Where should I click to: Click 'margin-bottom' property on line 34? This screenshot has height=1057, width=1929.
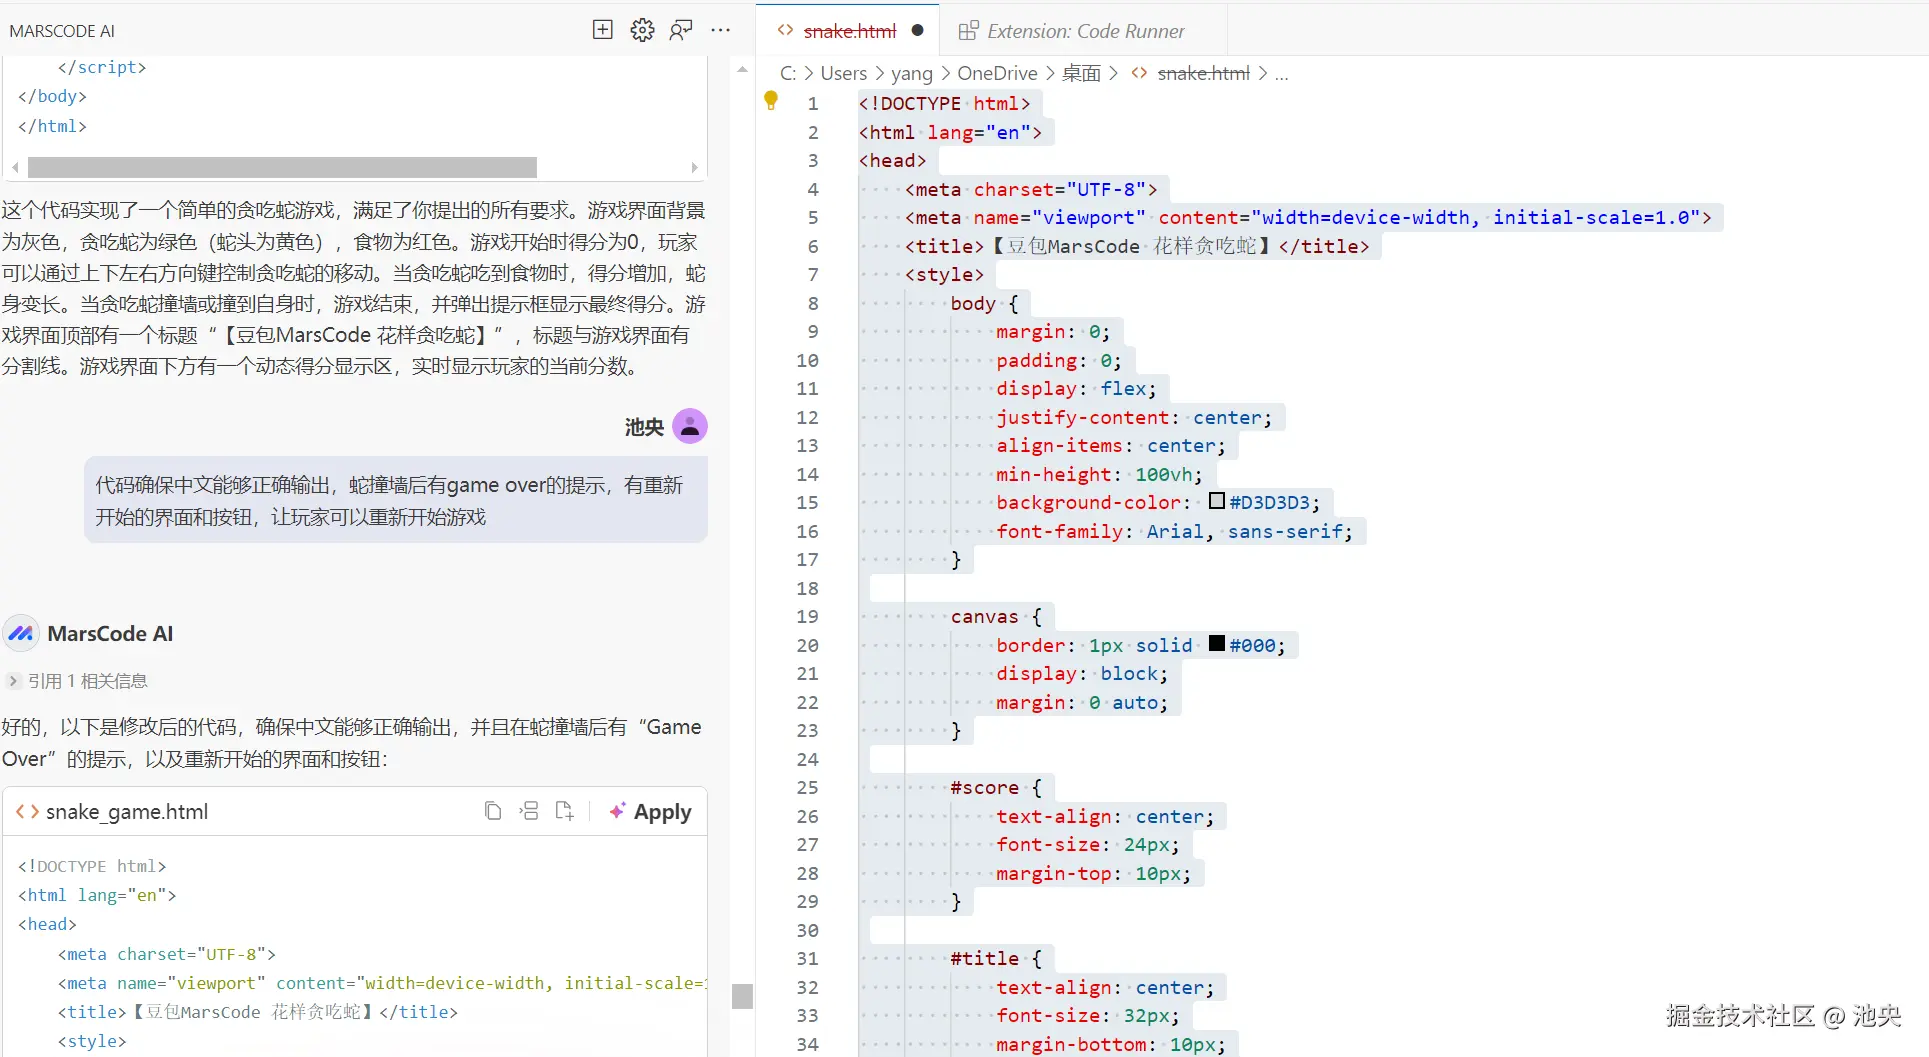[x=1071, y=1044]
